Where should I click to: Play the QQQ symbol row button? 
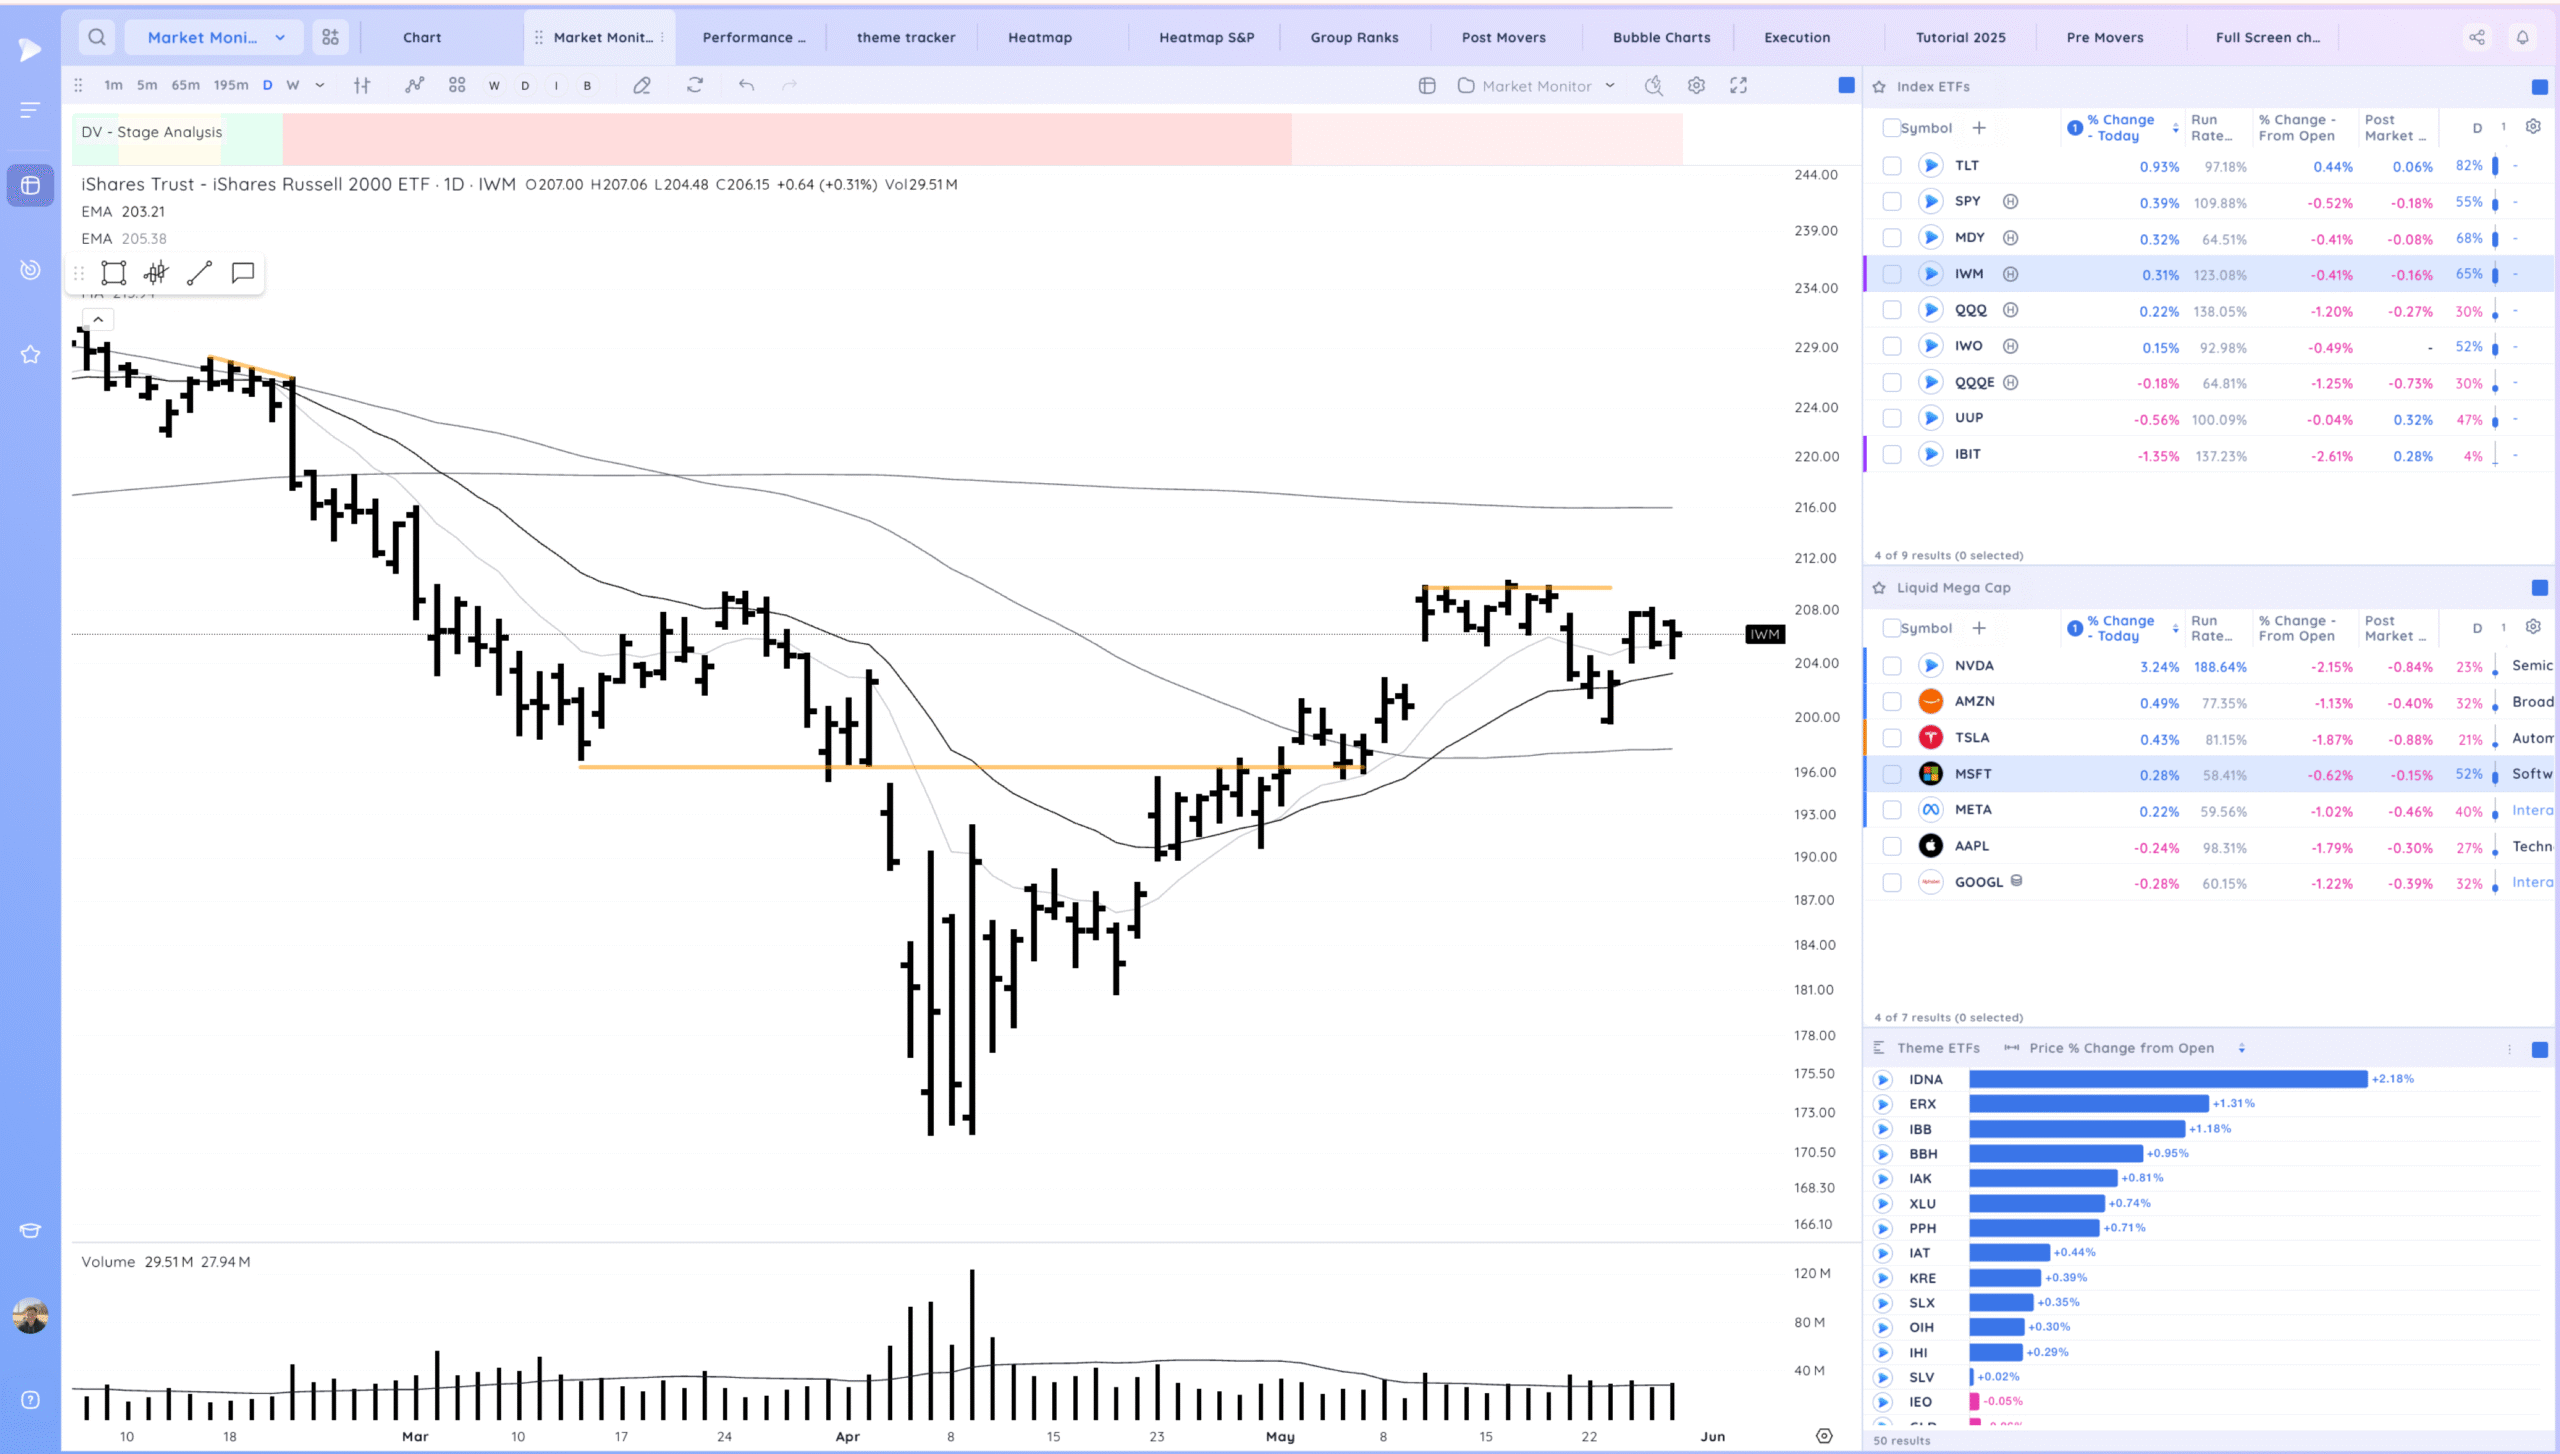1930,310
